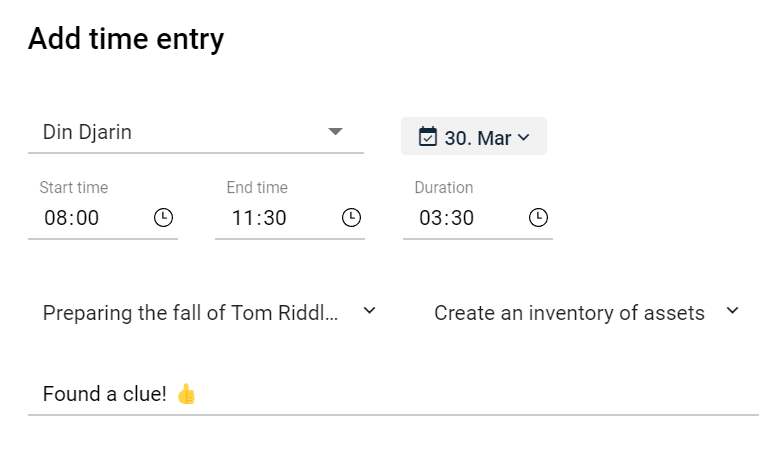Image resolution: width=759 pixels, height=459 pixels.
Task: Click the Start time field showing 08:00
Action: click(103, 218)
